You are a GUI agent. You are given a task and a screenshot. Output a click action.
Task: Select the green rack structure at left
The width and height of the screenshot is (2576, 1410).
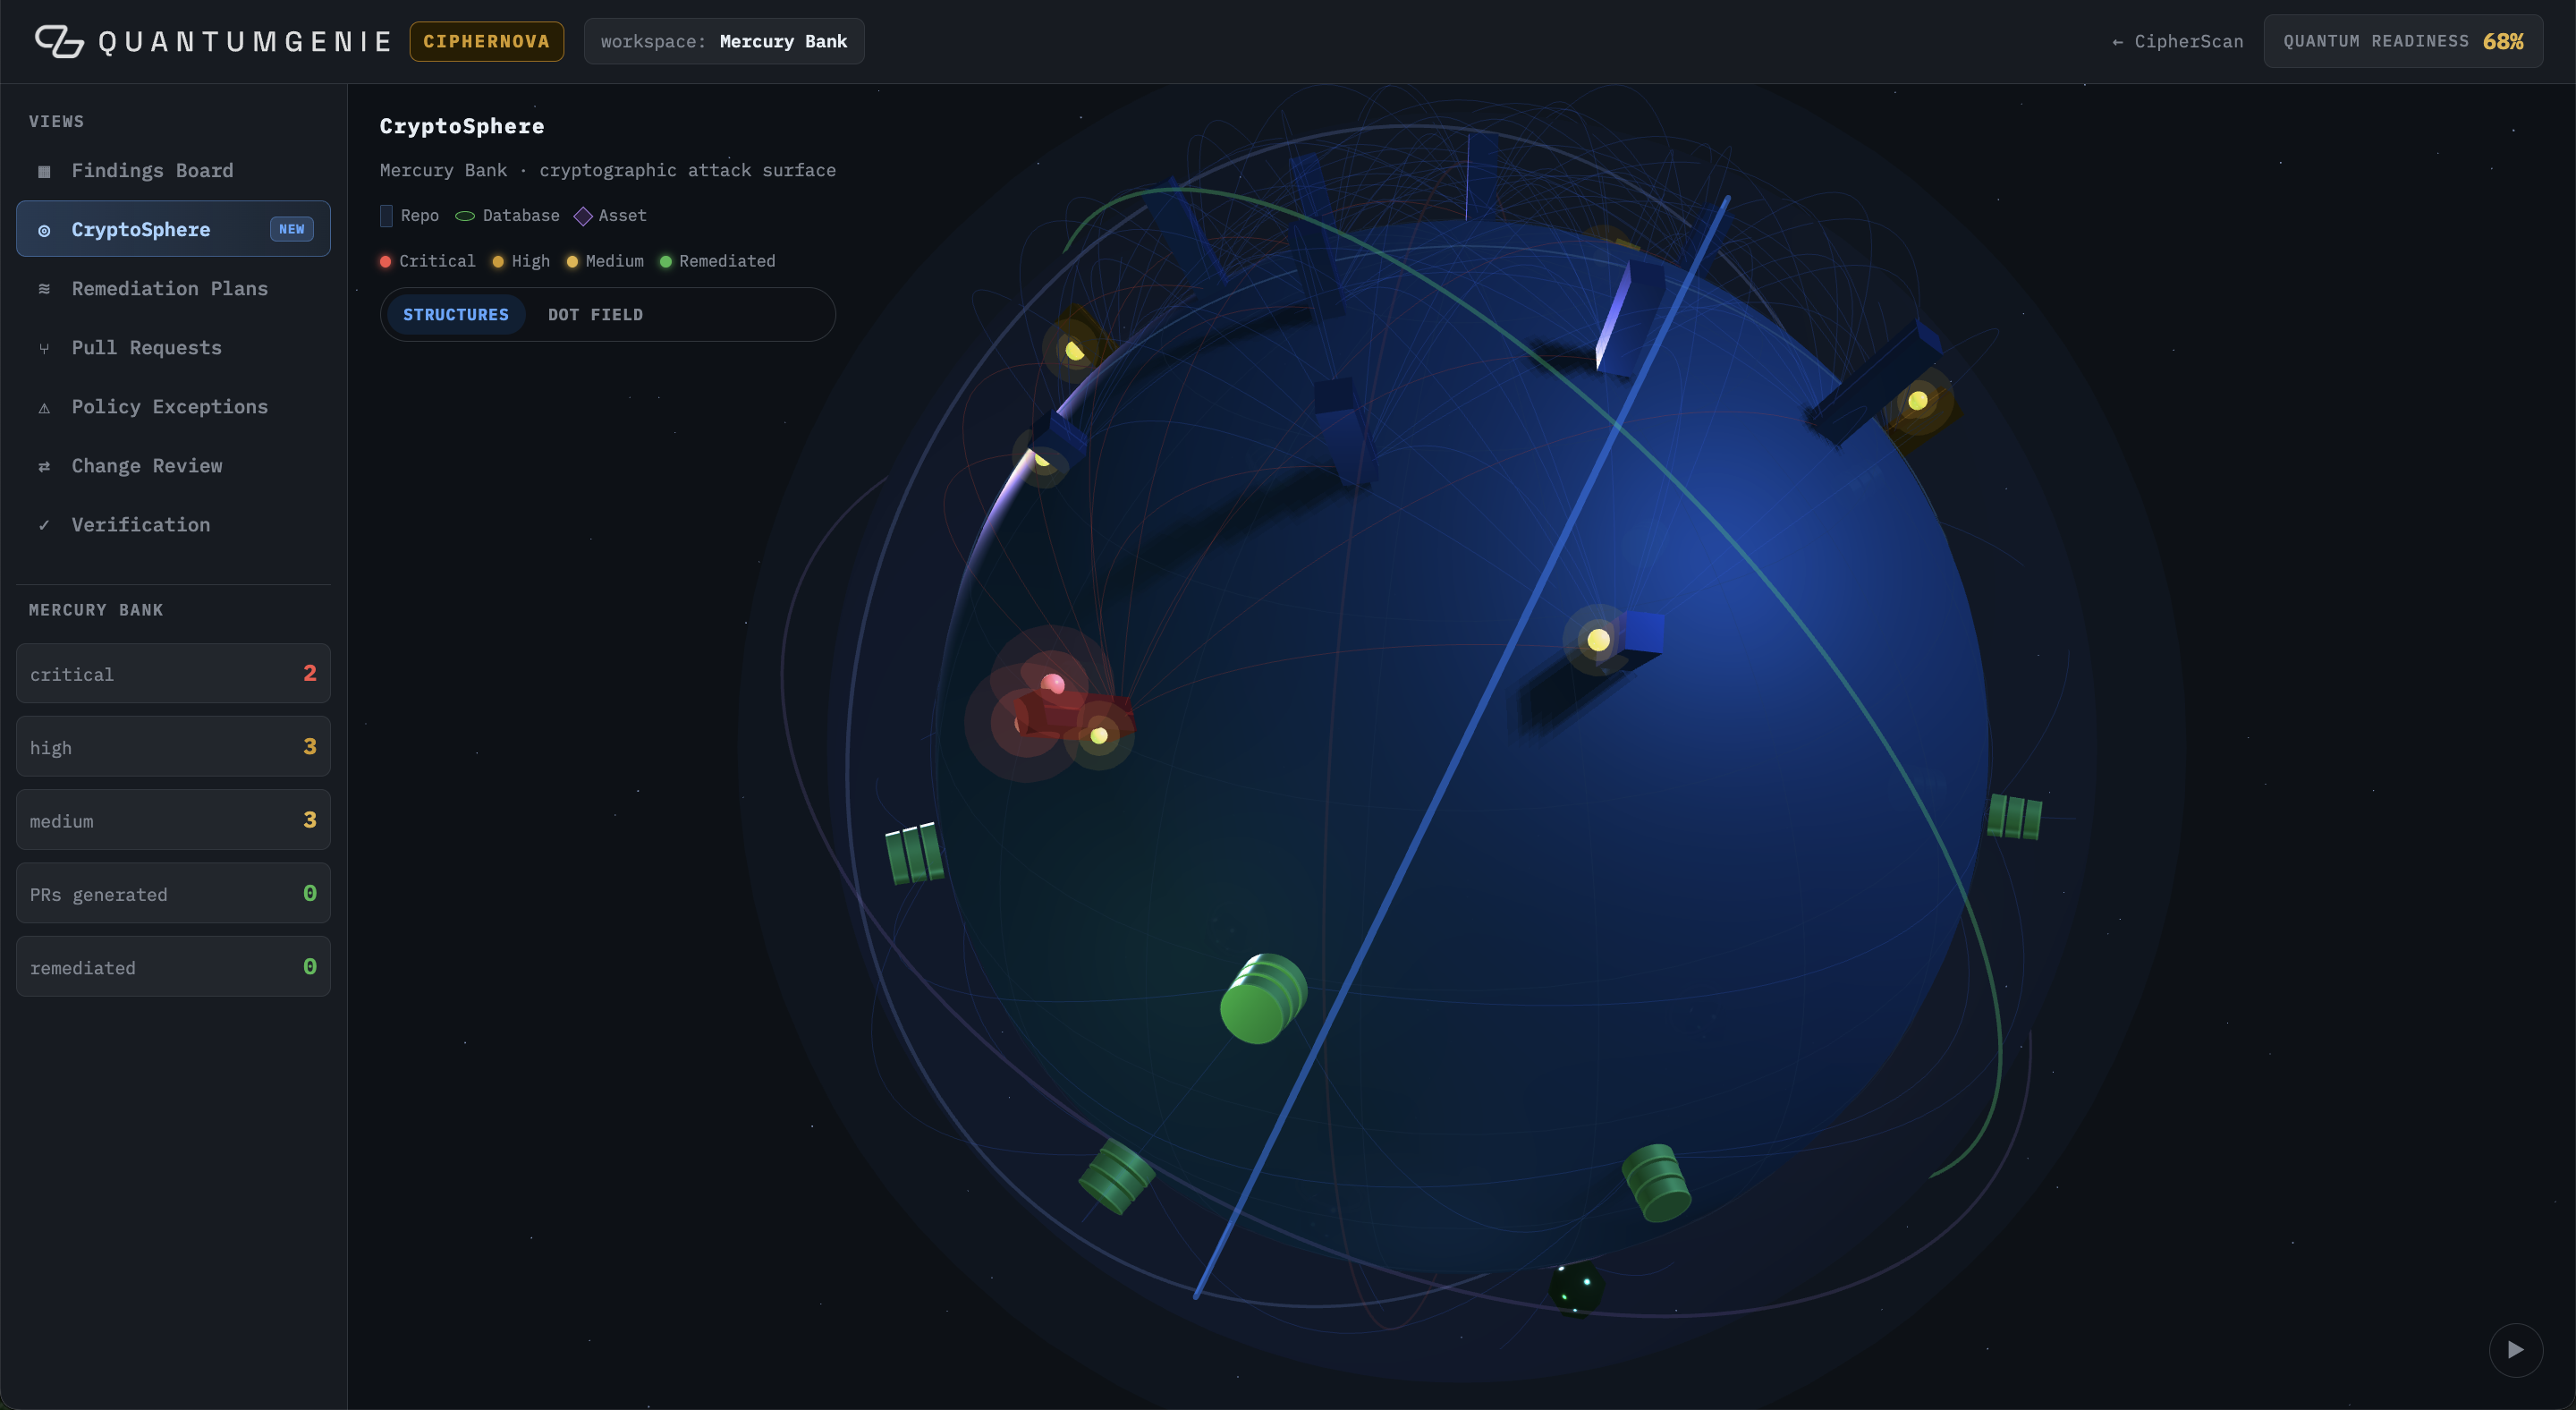coord(914,853)
